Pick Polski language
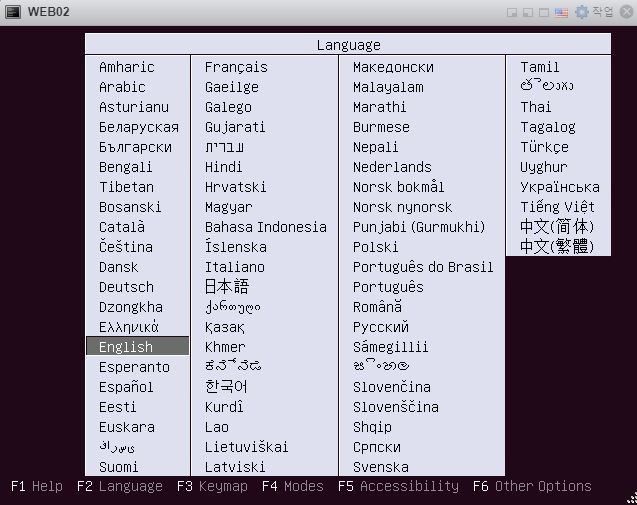The width and height of the screenshot is (637, 505). [375, 247]
